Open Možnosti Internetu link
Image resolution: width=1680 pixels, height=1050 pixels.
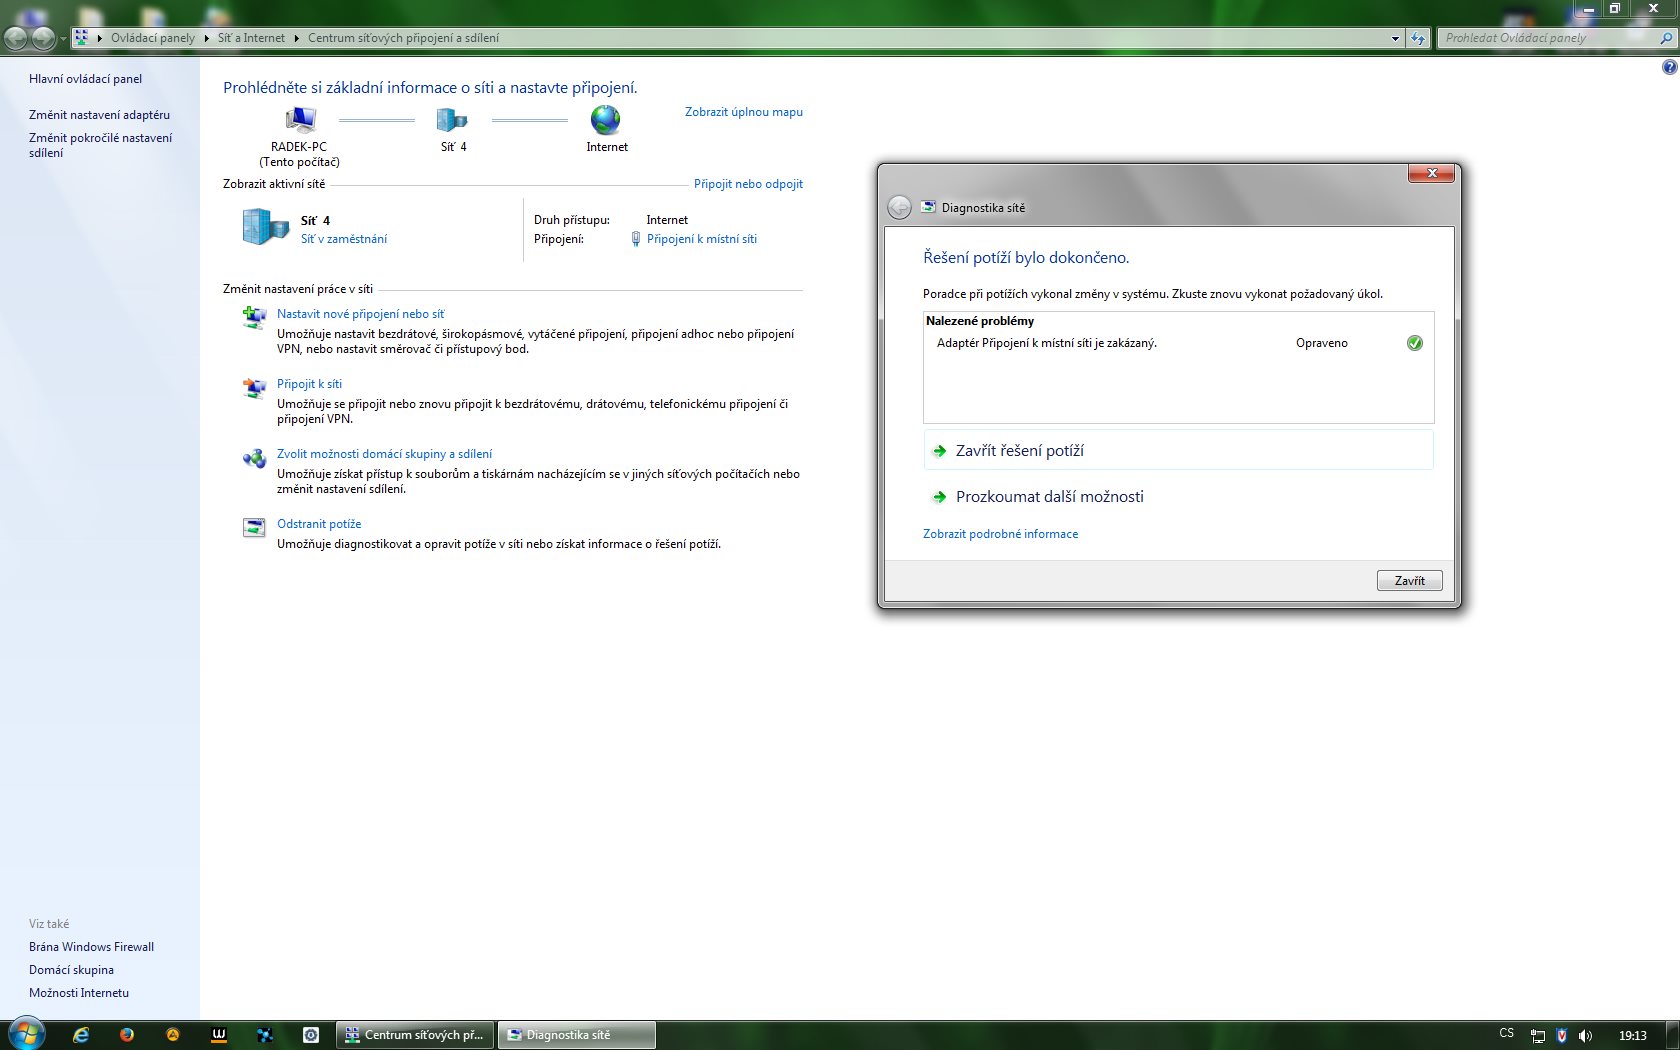(x=79, y=993)
